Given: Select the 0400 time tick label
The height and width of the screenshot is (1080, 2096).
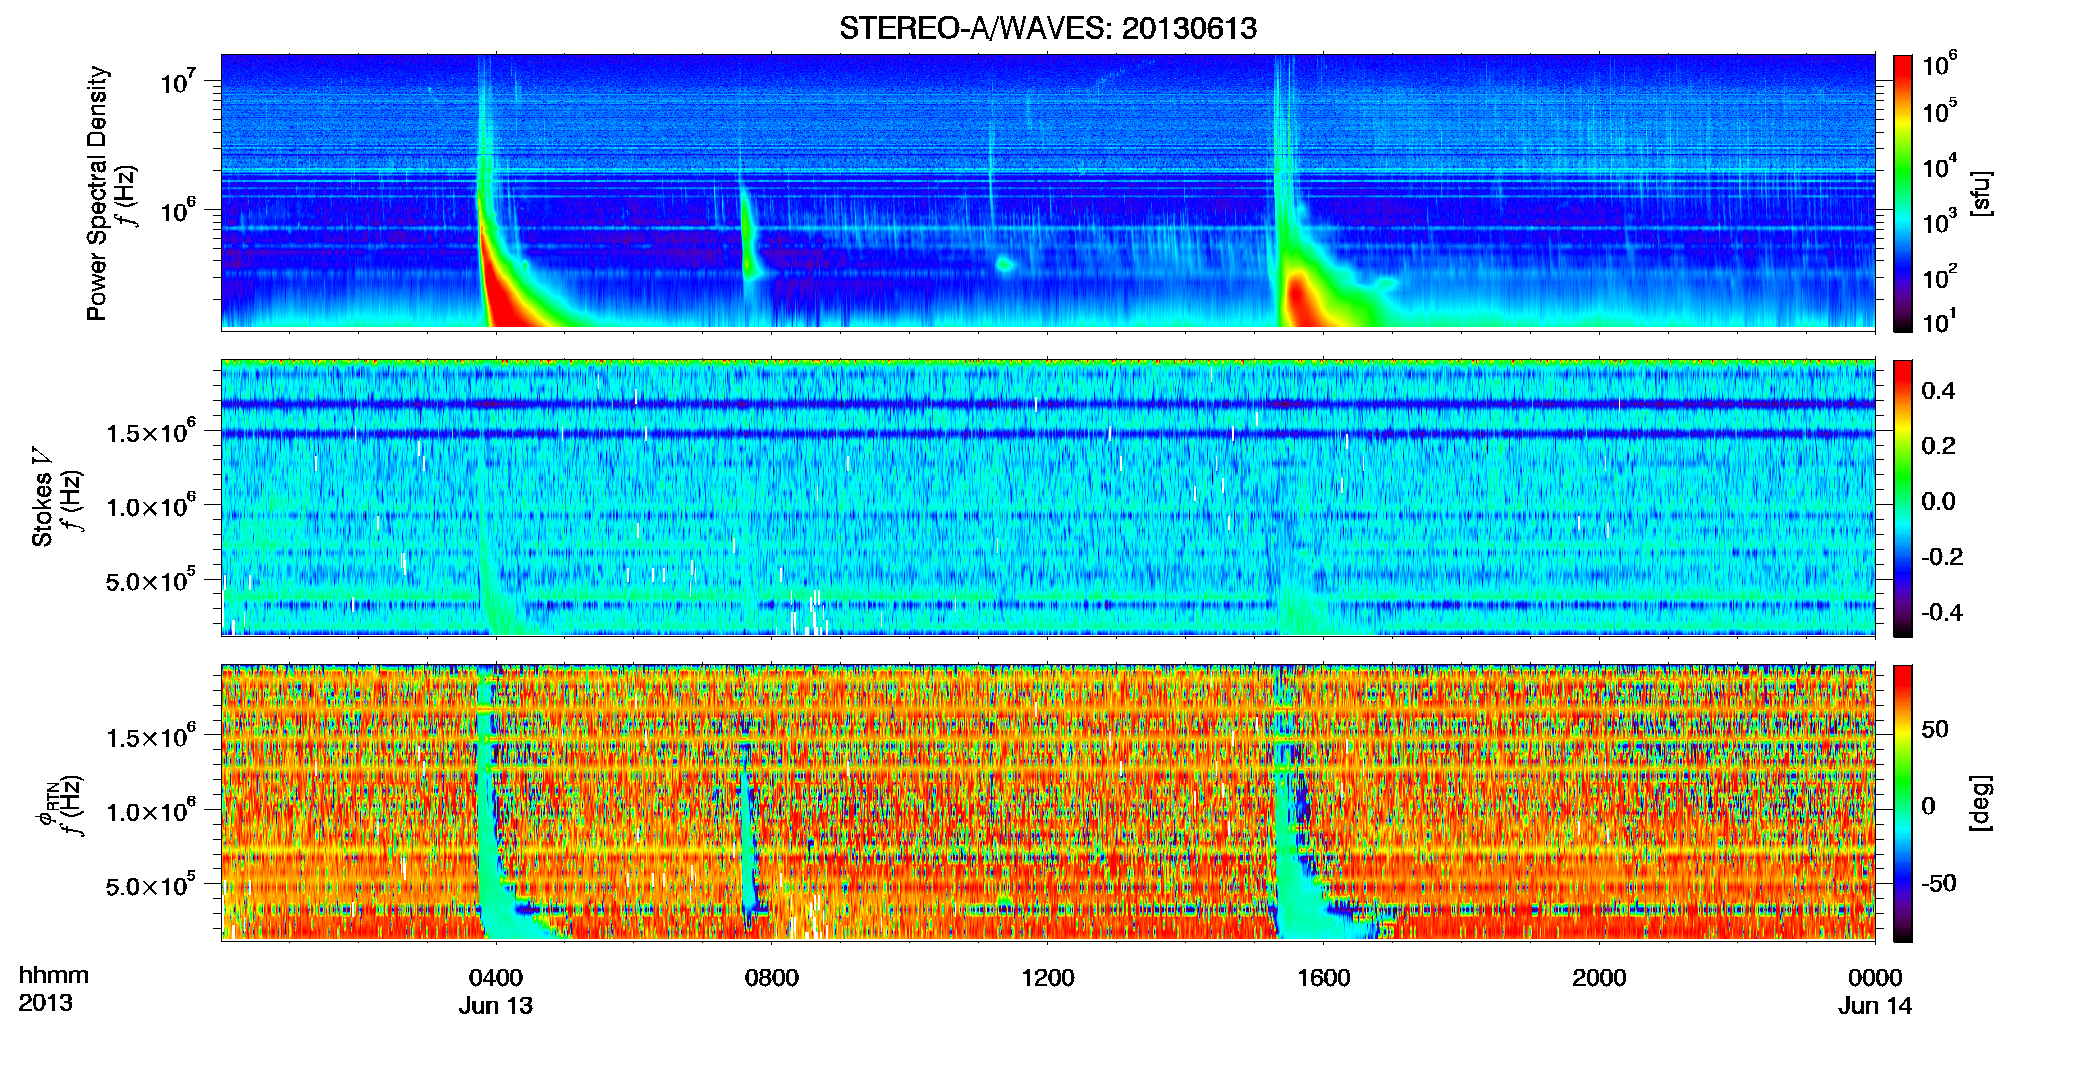Looking at the screenshot, I should click(496, 977).
